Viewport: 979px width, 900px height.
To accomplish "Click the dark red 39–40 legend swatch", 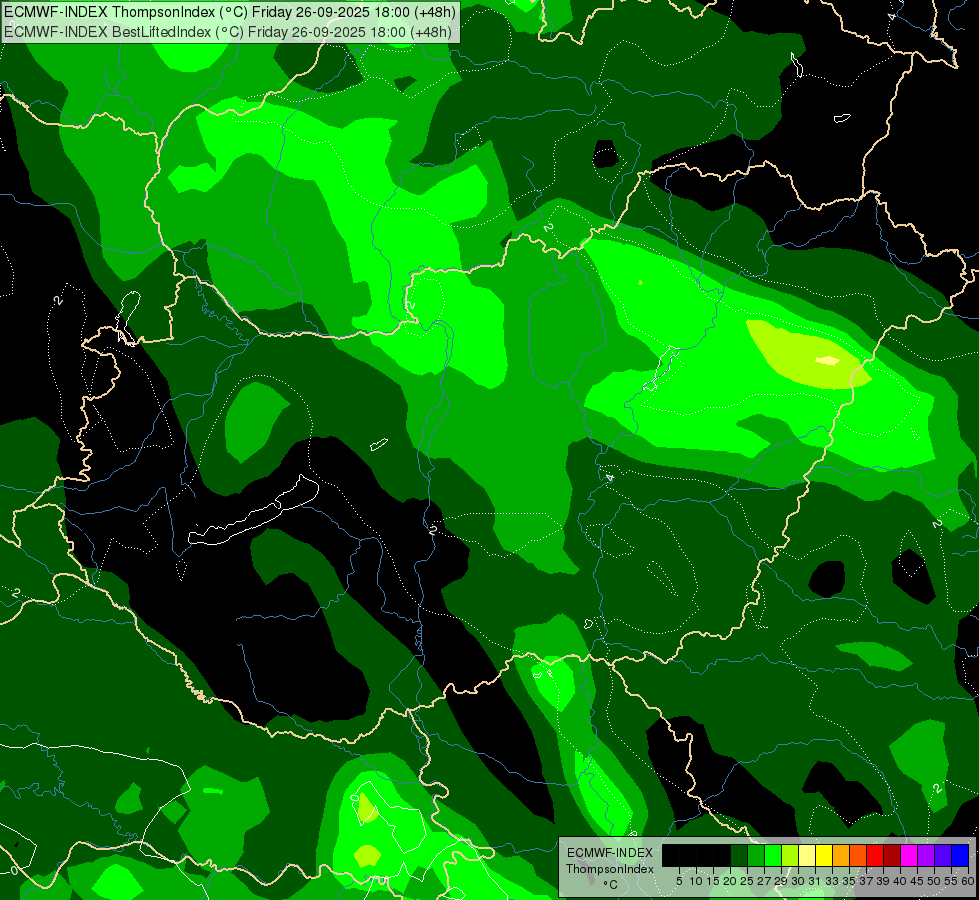I will point(892,856).
